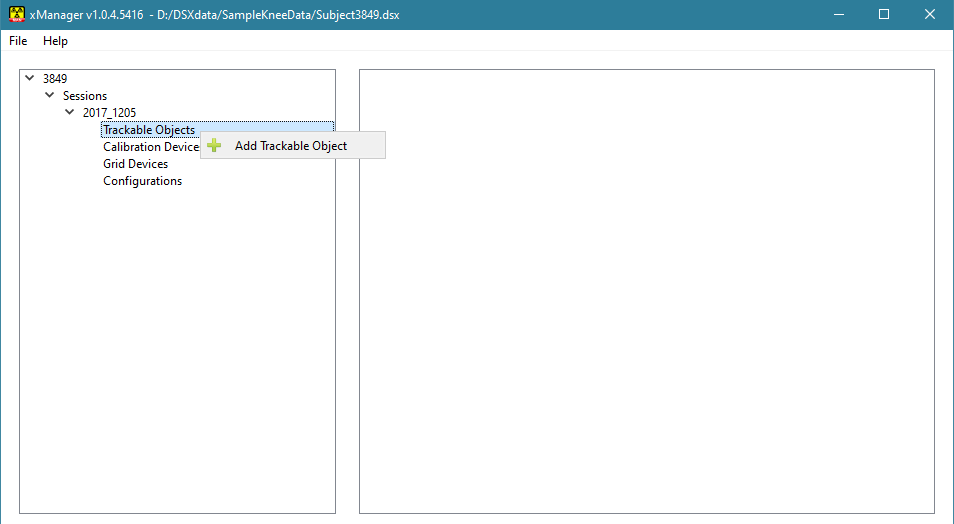Click the empty right details panel
Image resolution: width=954 pixels, height=524 pixels.
pos(646,300)
